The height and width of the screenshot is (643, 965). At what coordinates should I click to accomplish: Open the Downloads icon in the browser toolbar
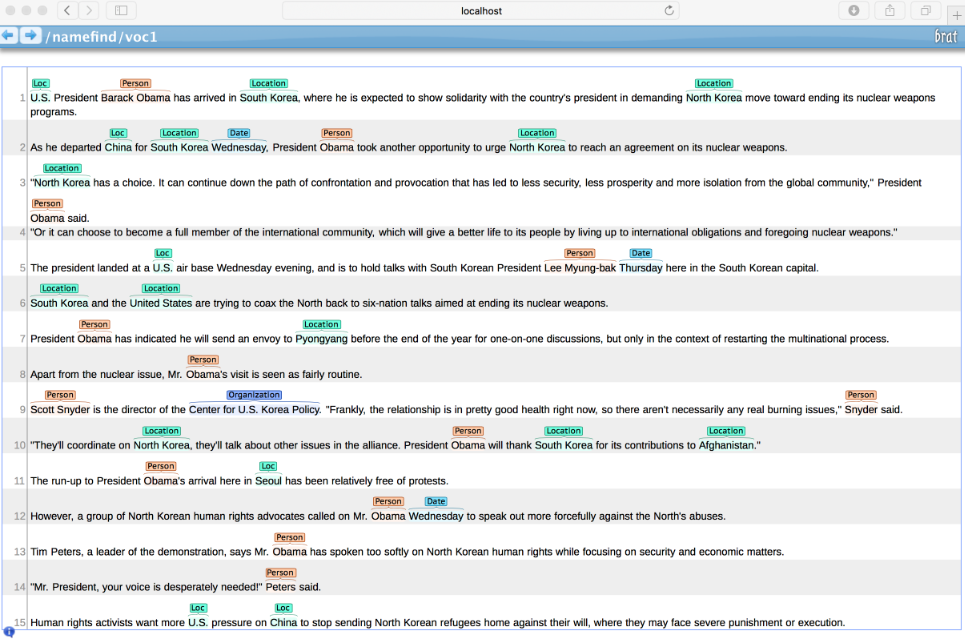pyautogui.click(x=852, y=11)
